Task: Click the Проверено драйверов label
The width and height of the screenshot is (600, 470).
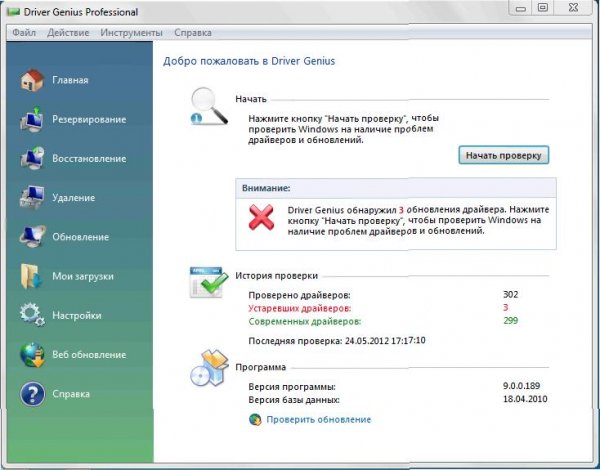Action: click(x=299, y=295)
